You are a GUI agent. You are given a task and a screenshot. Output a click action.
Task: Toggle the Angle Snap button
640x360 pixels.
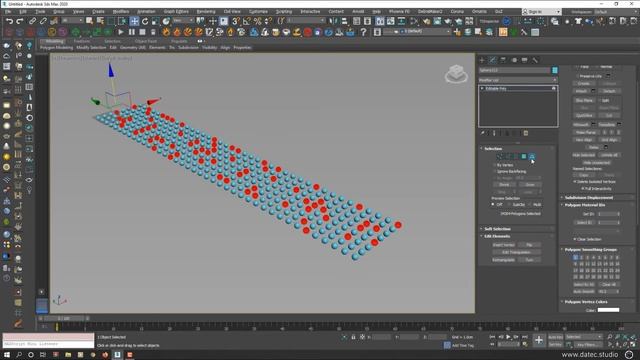pos(247,21)
